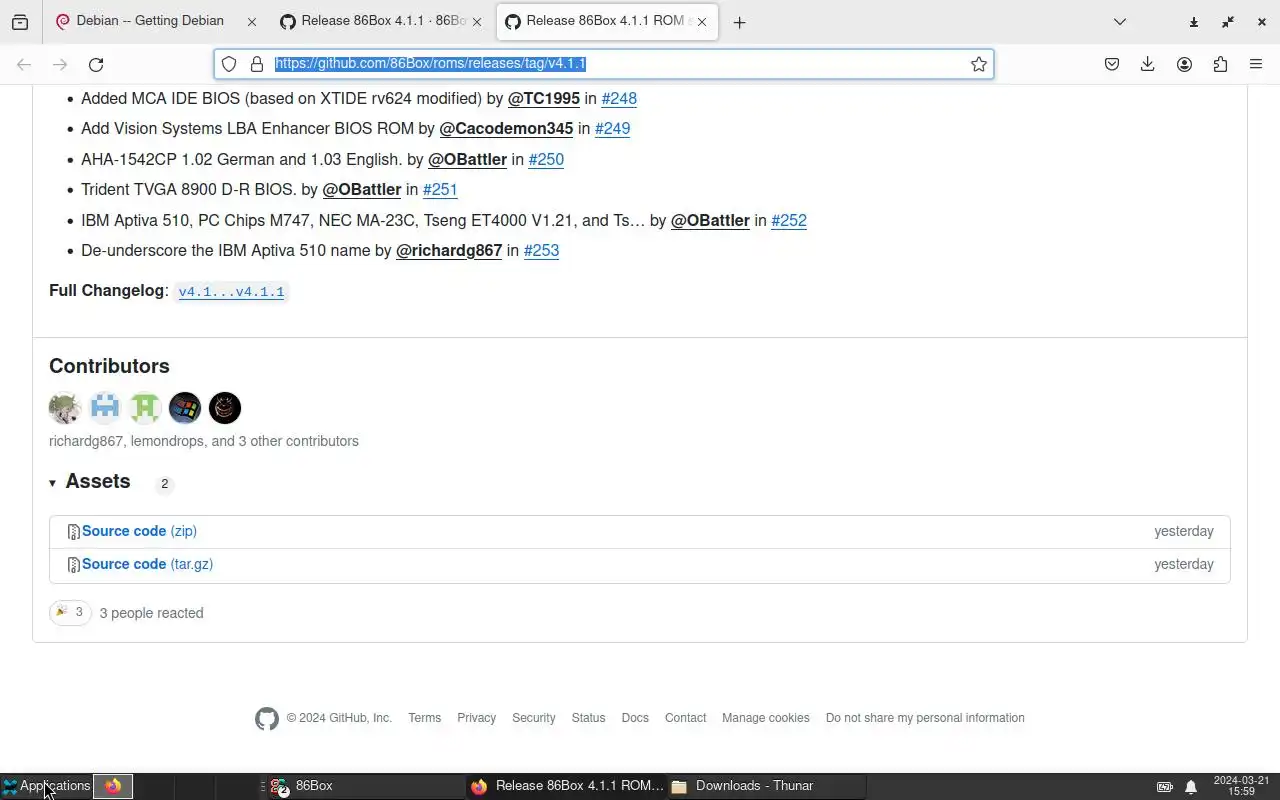Screen dimensions: 1280x800
Task: Click the GitHub logo in the footer
Action: coord(267,718)
